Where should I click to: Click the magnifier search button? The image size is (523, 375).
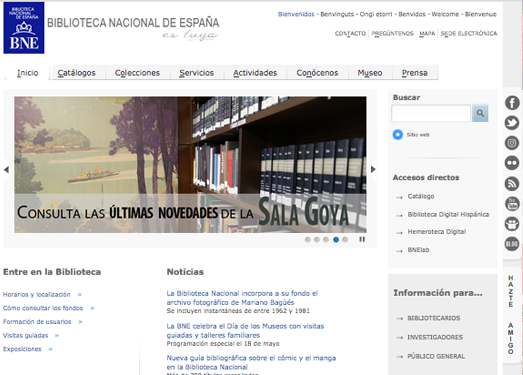pyautogui.click(x=480, y=113)
